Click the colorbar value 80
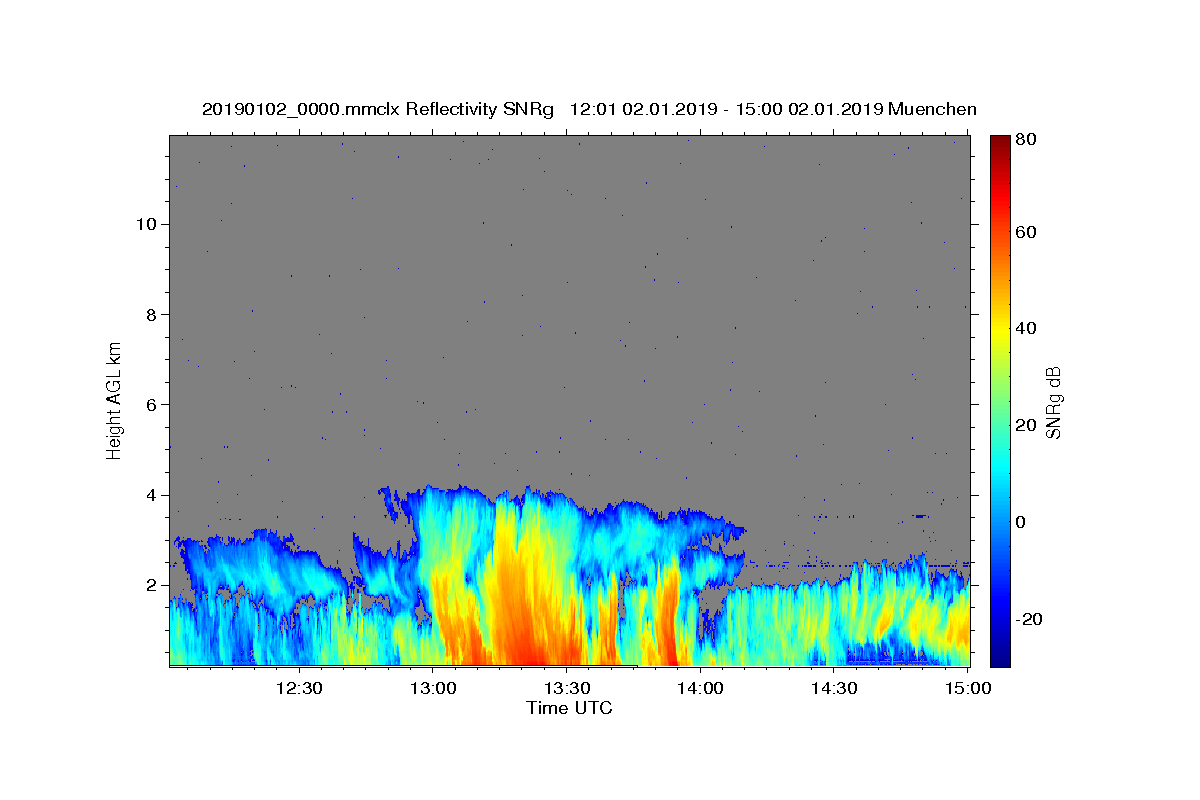1200x800 pixels. coord(1025,140)
